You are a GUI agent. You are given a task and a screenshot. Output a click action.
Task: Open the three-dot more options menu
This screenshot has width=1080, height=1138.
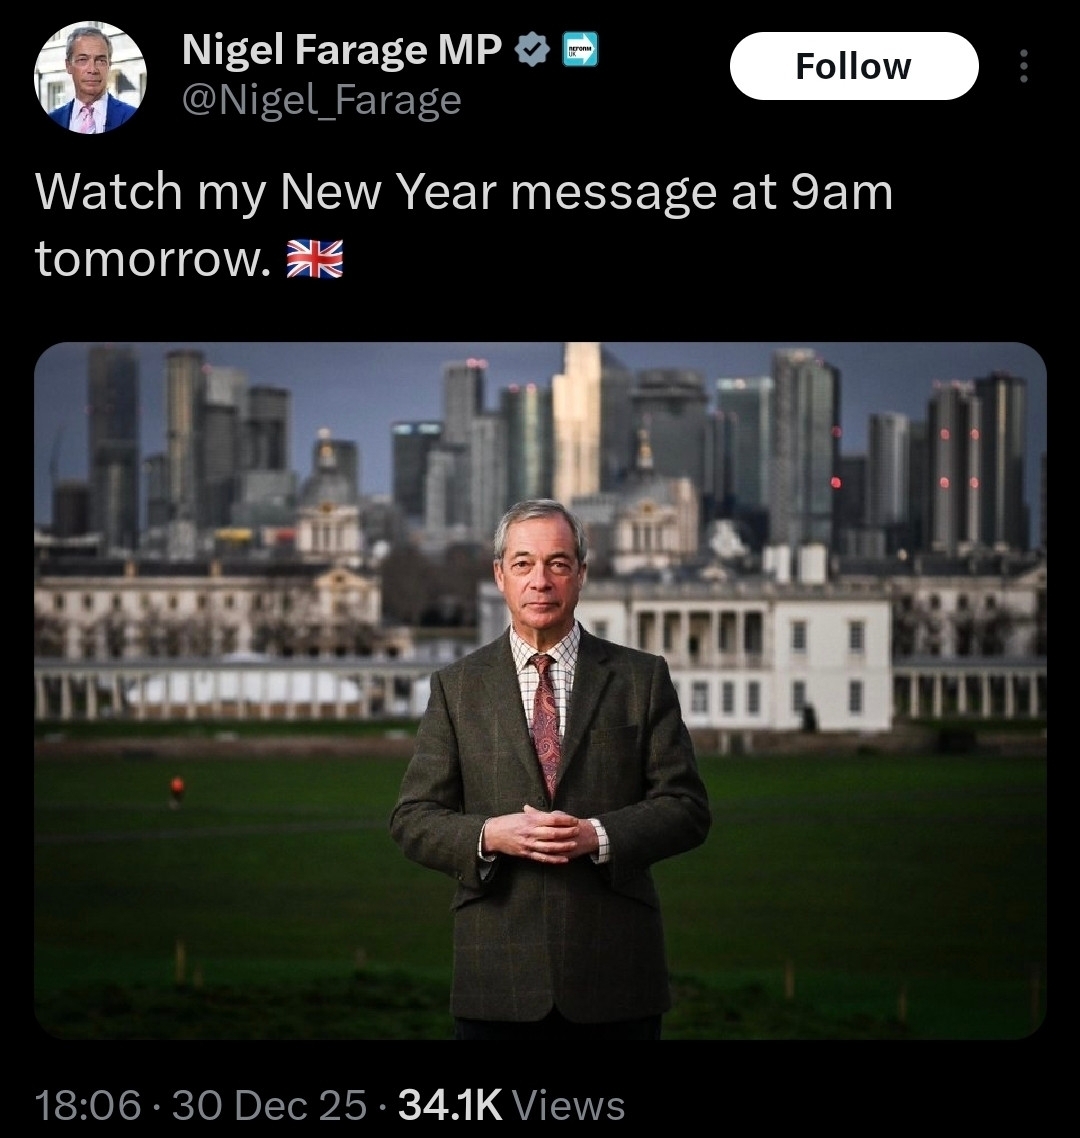[1023, 66]
